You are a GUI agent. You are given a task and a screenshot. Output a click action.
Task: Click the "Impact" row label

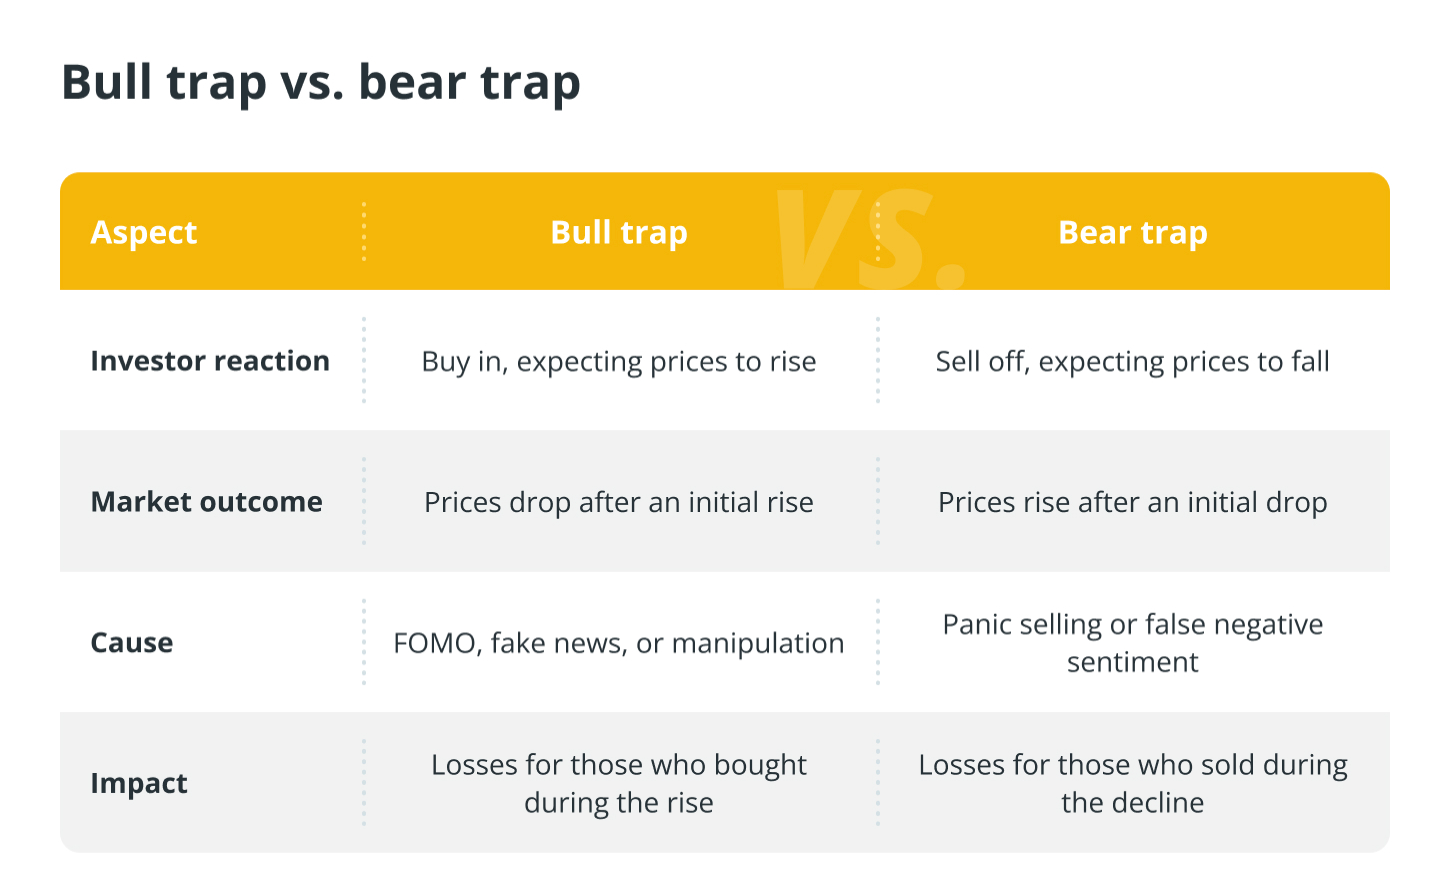[x=139, y=783]
